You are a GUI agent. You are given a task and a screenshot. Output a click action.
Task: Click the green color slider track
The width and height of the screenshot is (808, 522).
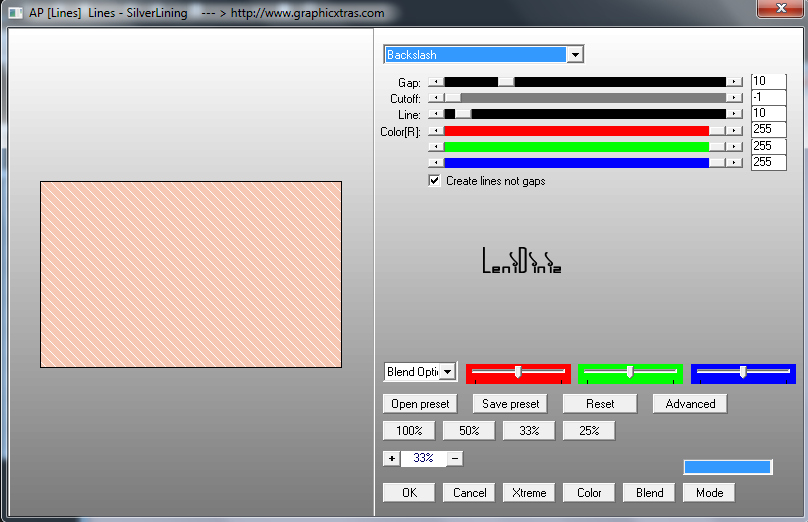[x=576, y=147]
